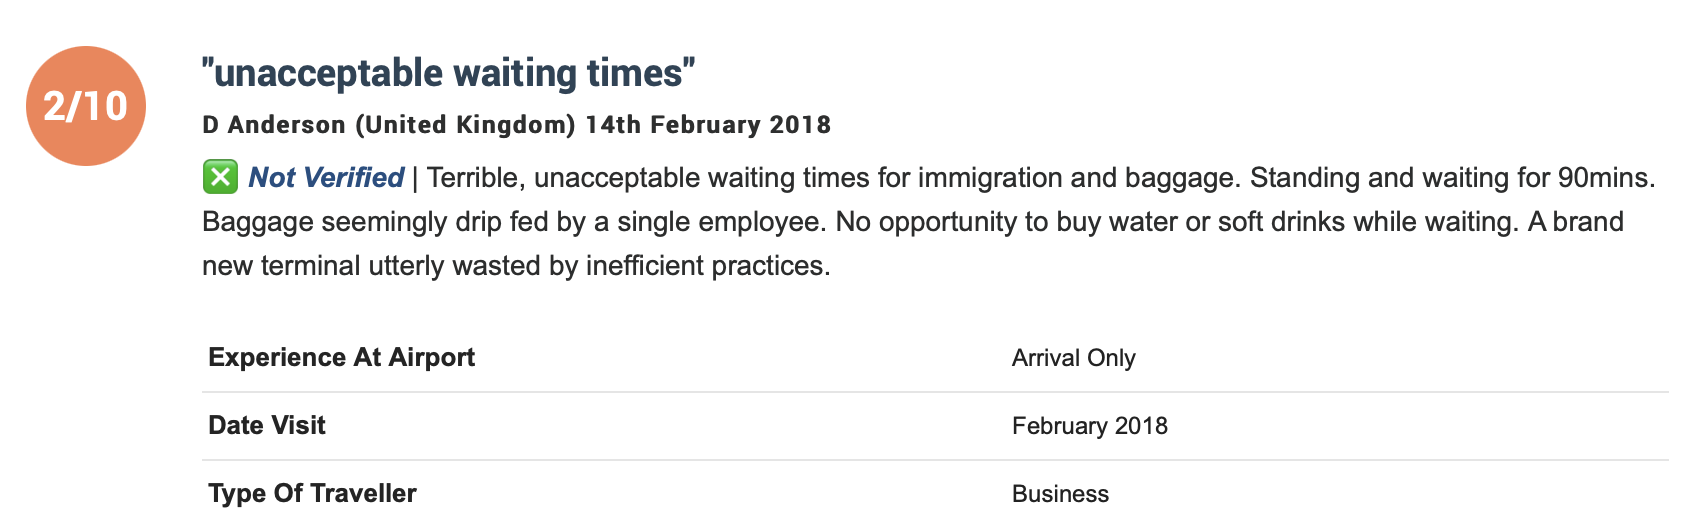Image resolution: width=1686 pixels, height=524 pixels.
Task: Click the pipe separator after Not Verified
Action: (x=415, y=178)
